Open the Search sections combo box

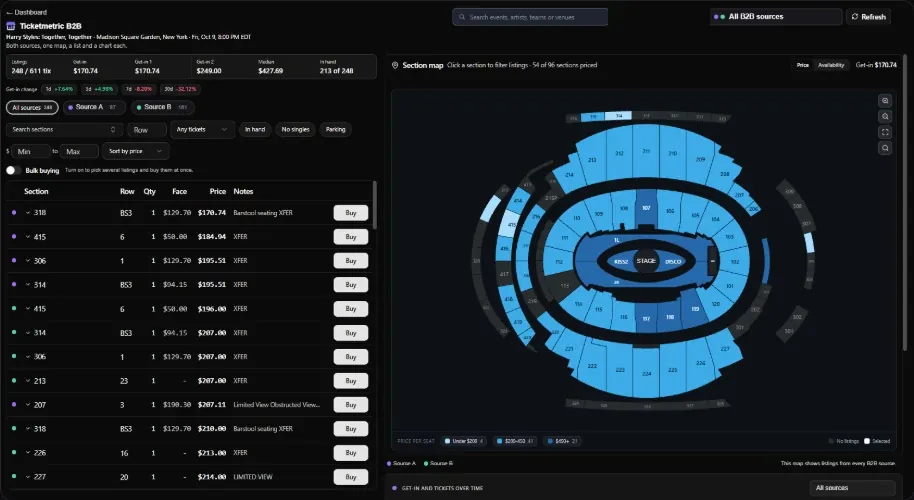click(64, 129)
